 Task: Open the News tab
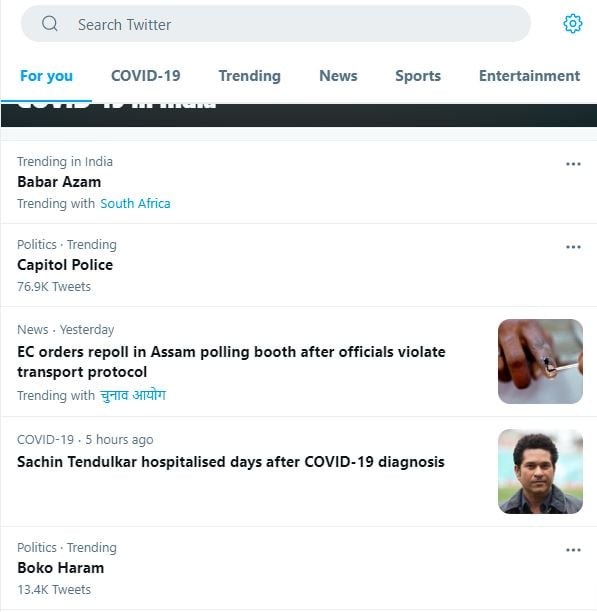pos(338,76)
